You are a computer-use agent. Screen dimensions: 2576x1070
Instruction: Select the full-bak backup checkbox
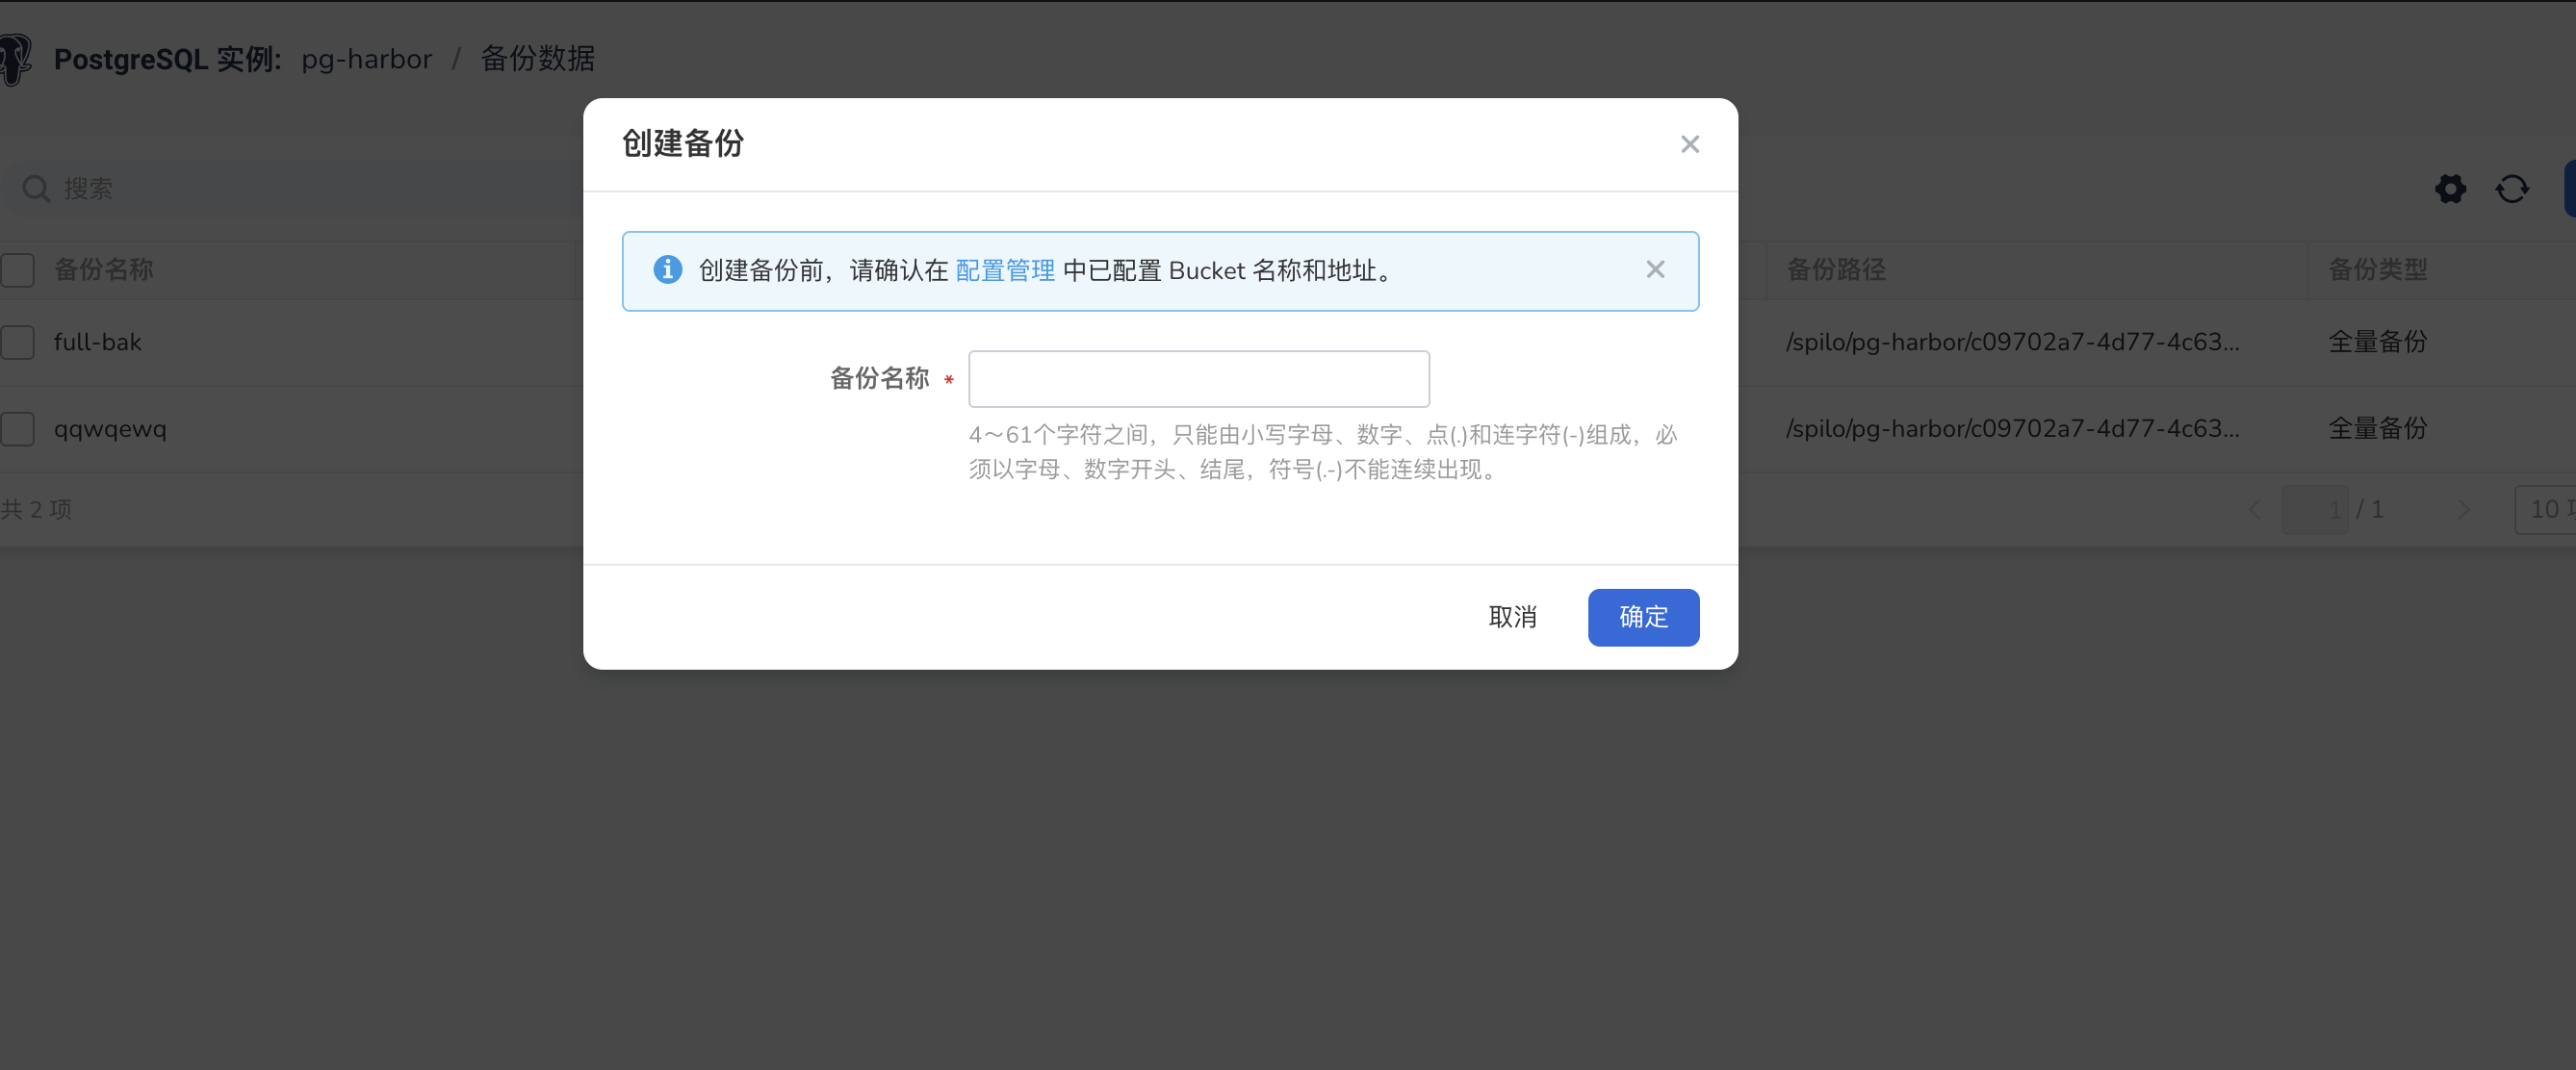(18, 342)
